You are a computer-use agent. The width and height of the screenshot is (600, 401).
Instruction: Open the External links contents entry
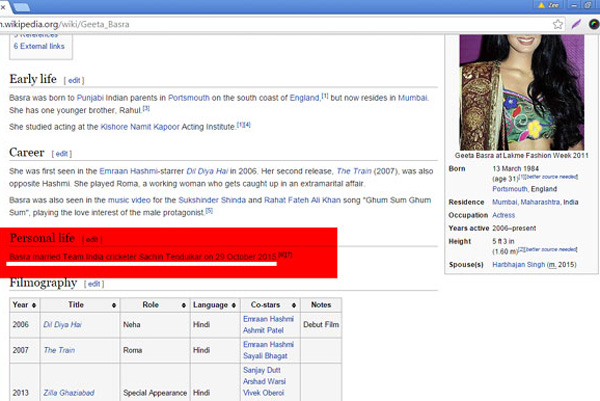(39, 46)
